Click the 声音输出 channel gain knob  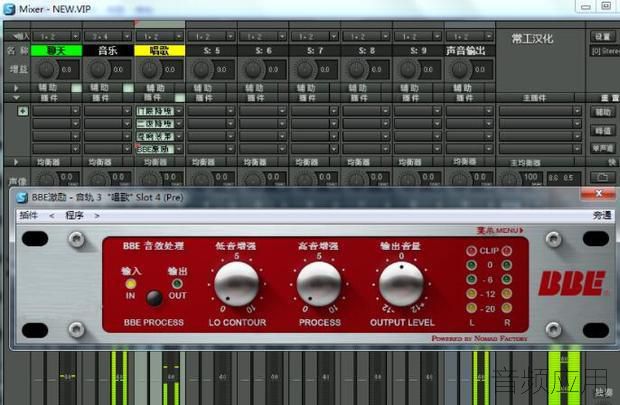point(460,69)
